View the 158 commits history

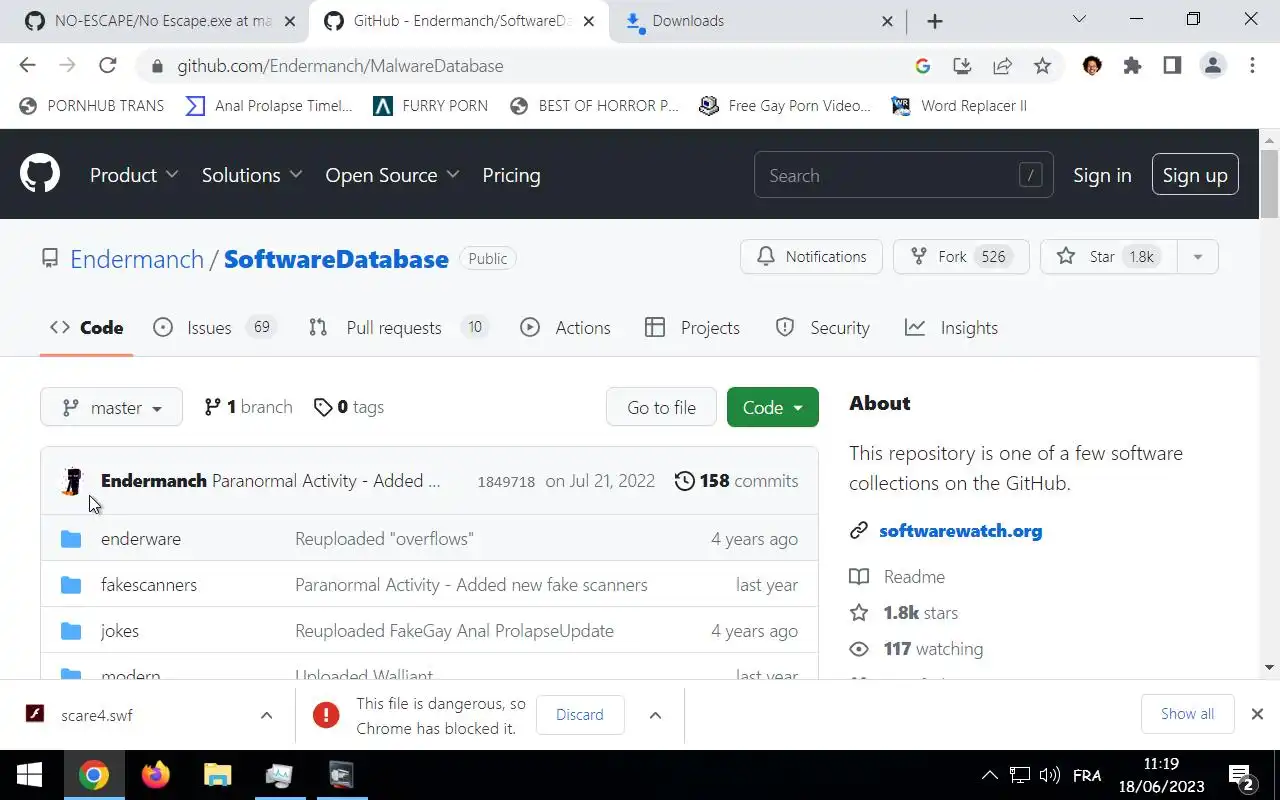click(x=736, y=481)
